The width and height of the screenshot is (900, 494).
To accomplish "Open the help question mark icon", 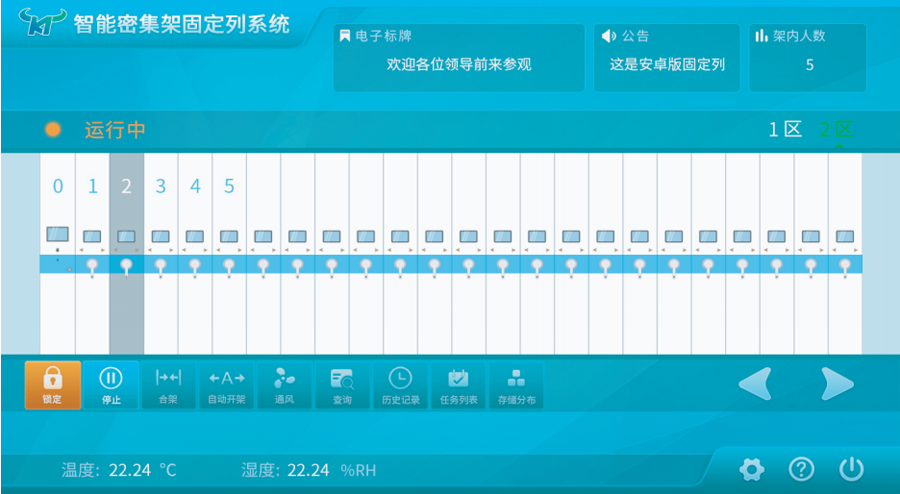I will pos(801,470).
